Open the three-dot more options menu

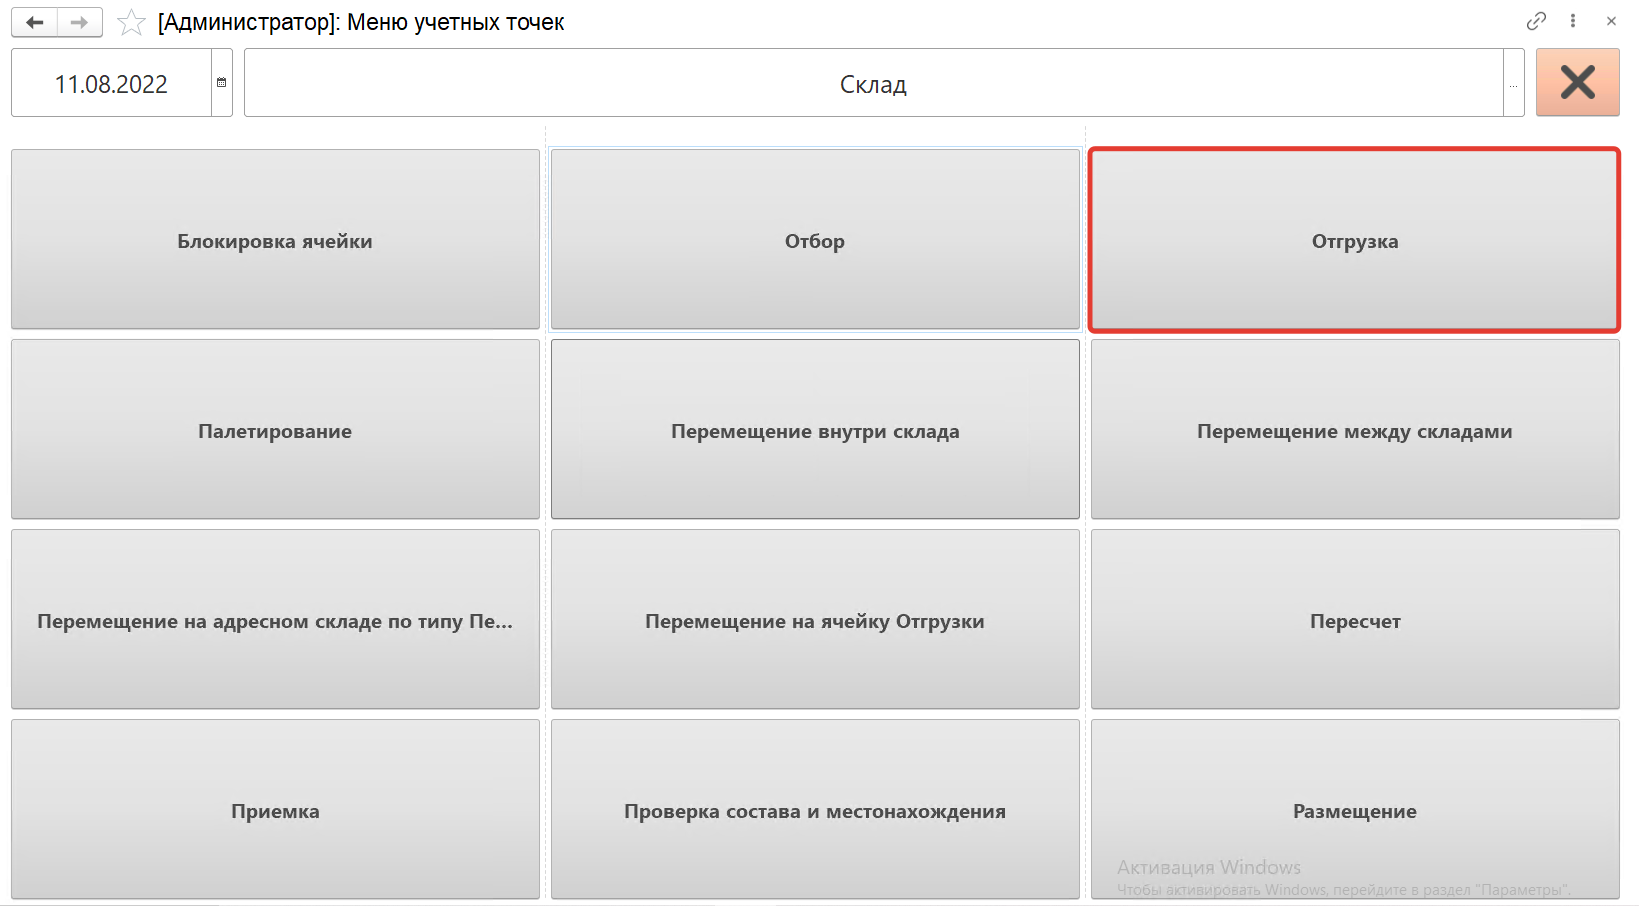[x=1573, y=21]
